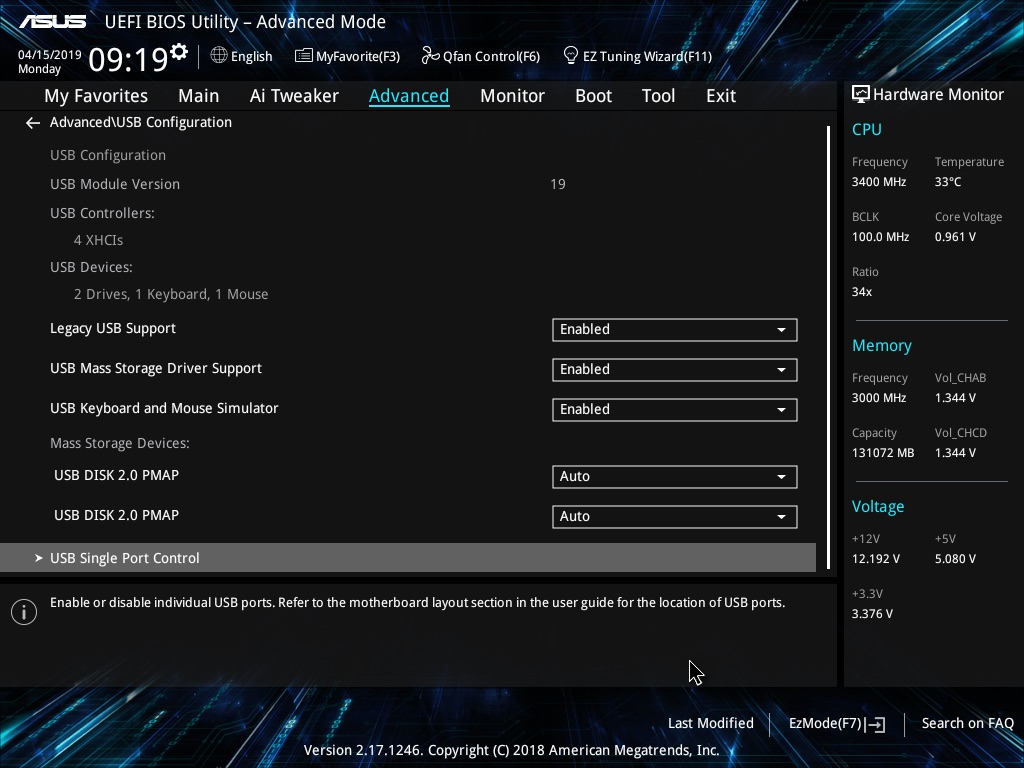Click the Advanced\USB Configuration breadcrumb text

tap(141, 123)
